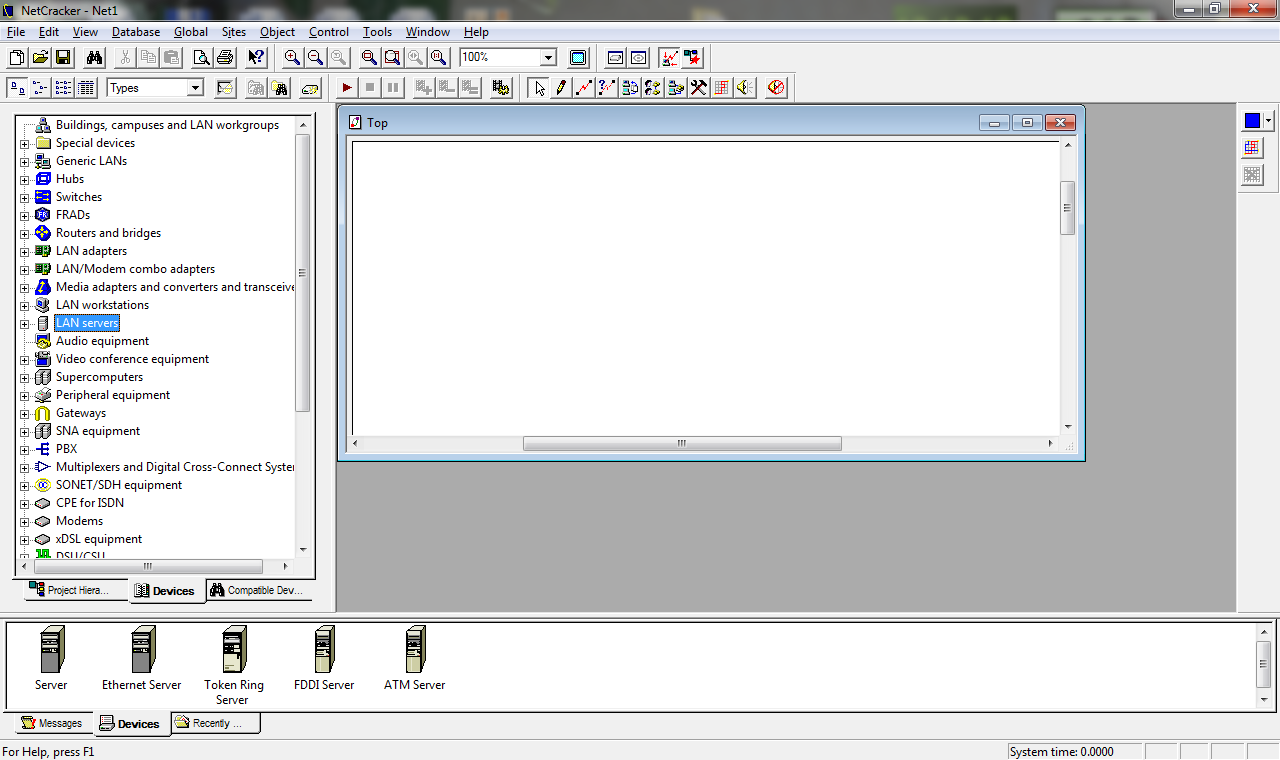Start the simulation with the red play button
This screenshot has height=760, width=1280.
click(346, 88)
